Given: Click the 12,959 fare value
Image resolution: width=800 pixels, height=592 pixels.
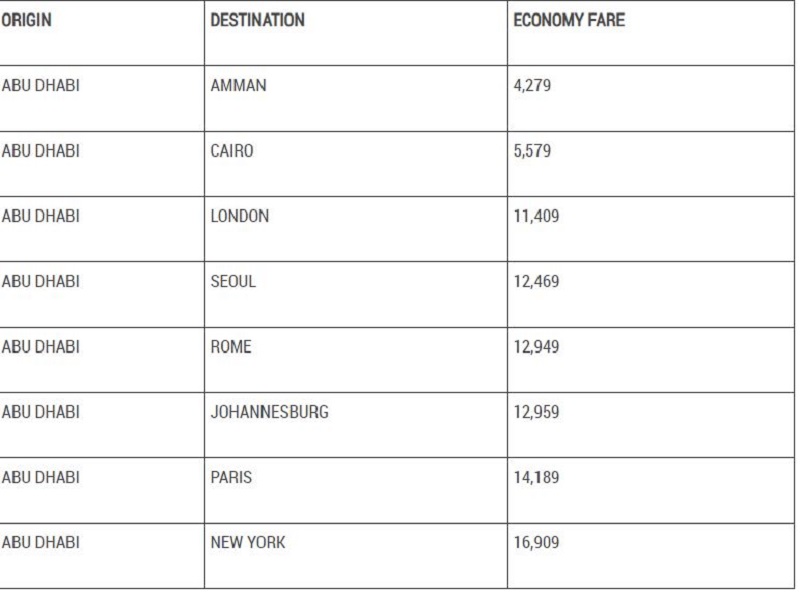Looking at the screenshot, I should pos(536,412).
